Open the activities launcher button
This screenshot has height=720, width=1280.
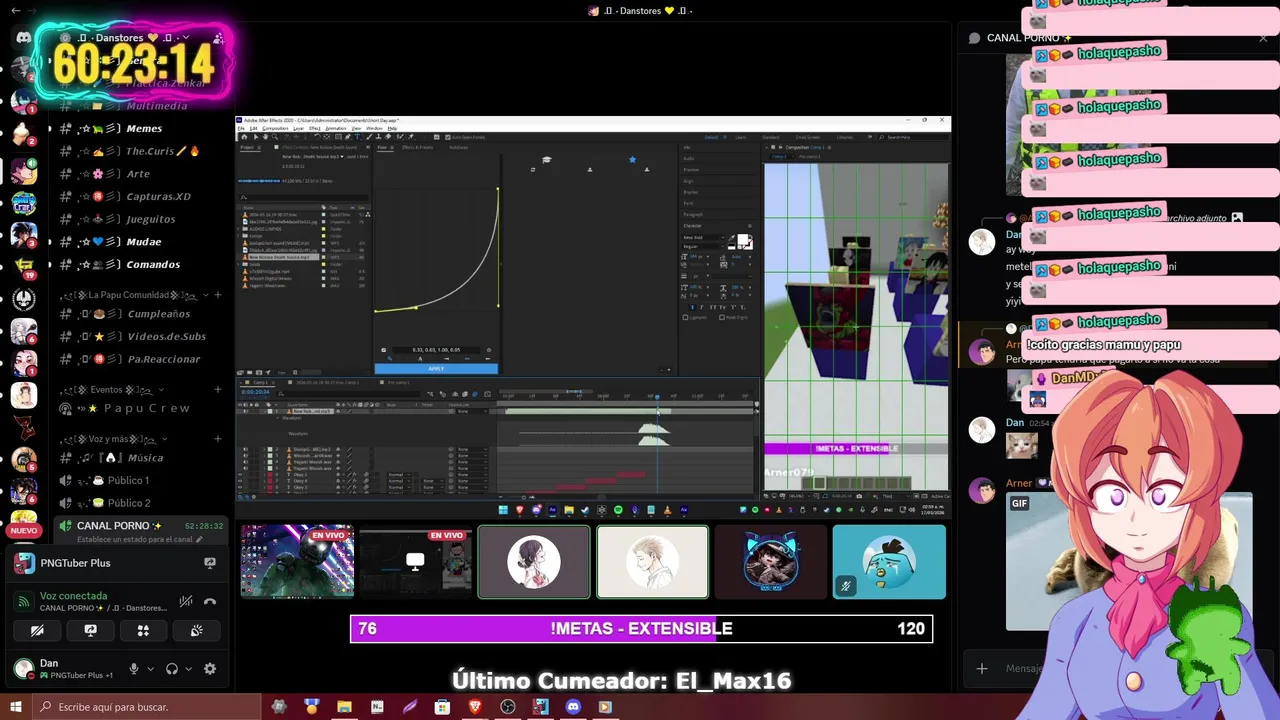point(143,631)
